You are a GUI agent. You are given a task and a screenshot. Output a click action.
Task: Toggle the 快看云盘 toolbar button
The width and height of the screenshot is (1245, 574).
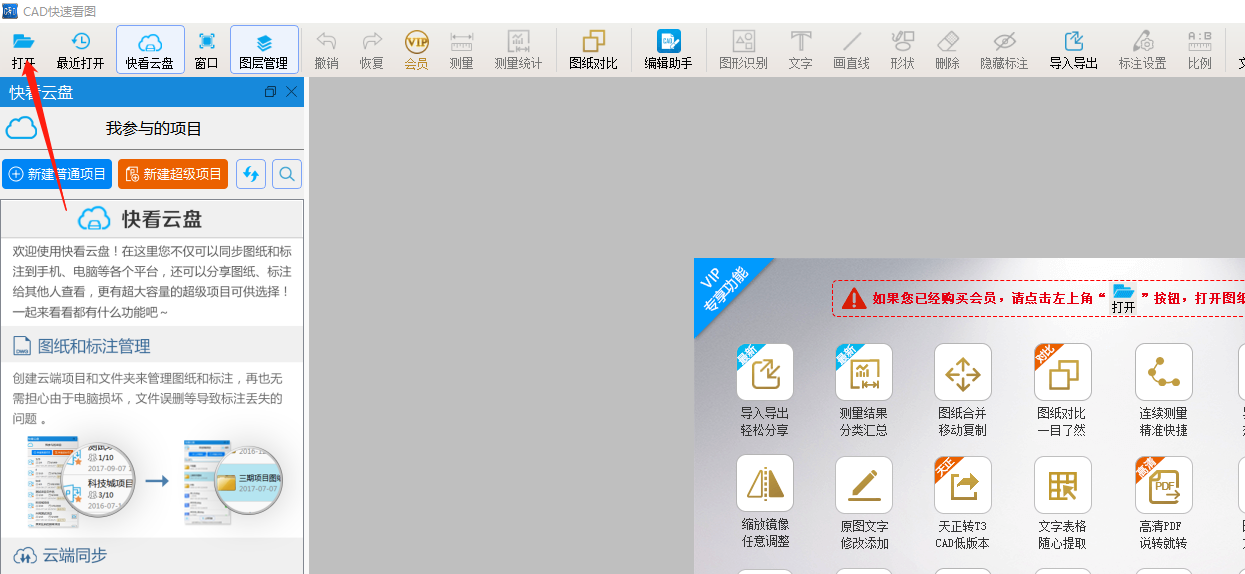point(150,50)
